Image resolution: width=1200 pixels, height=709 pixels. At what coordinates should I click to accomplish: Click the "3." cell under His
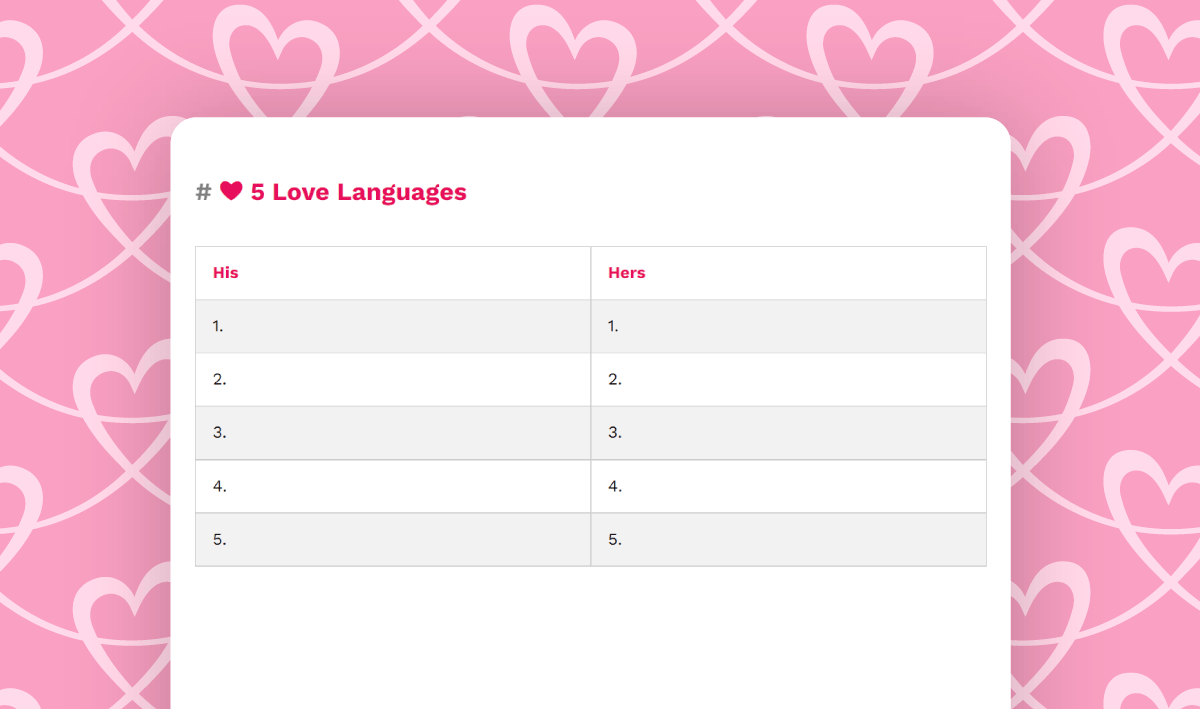[393, 433]
